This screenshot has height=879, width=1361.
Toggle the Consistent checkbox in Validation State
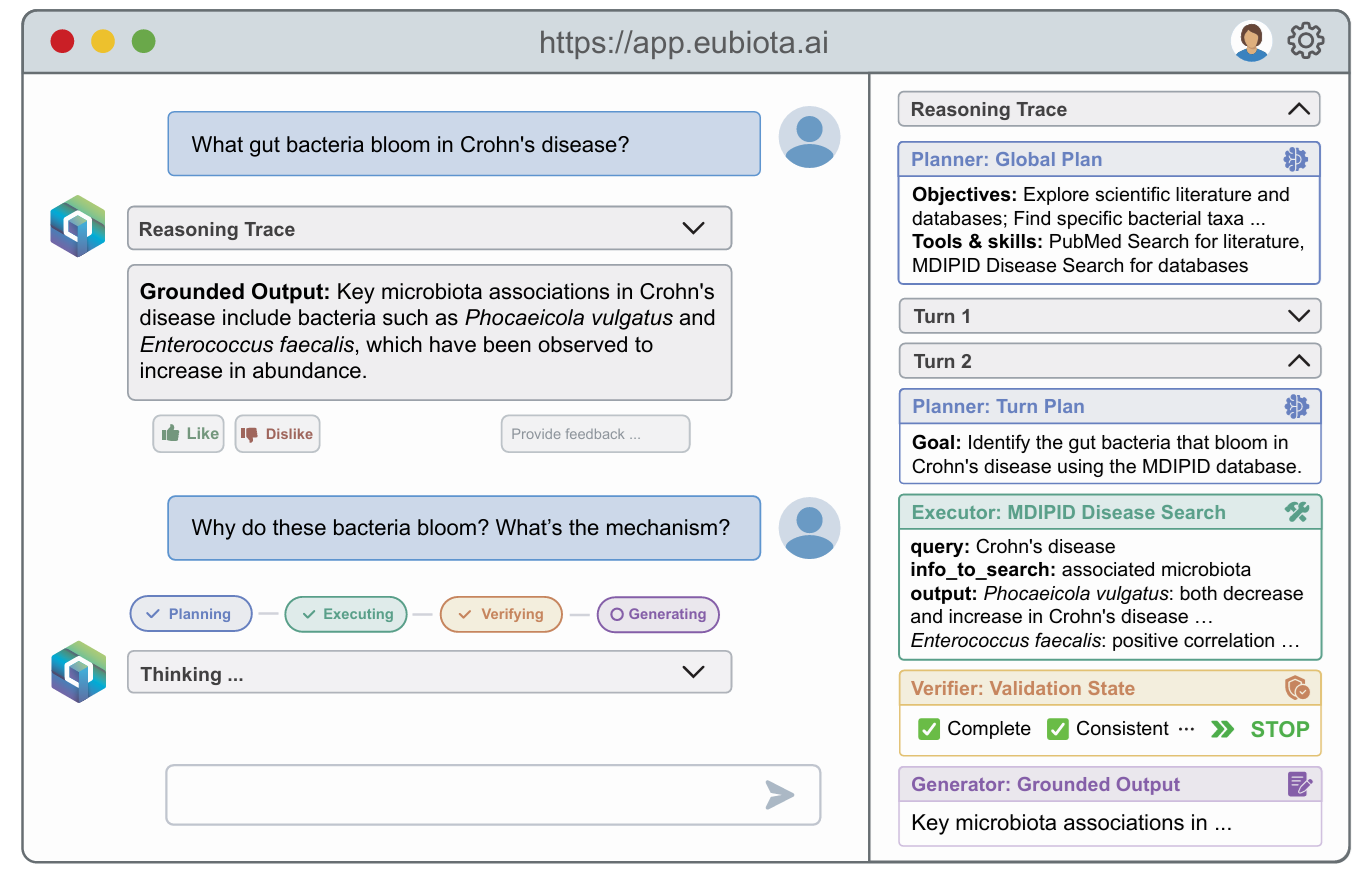[1058, 729]
